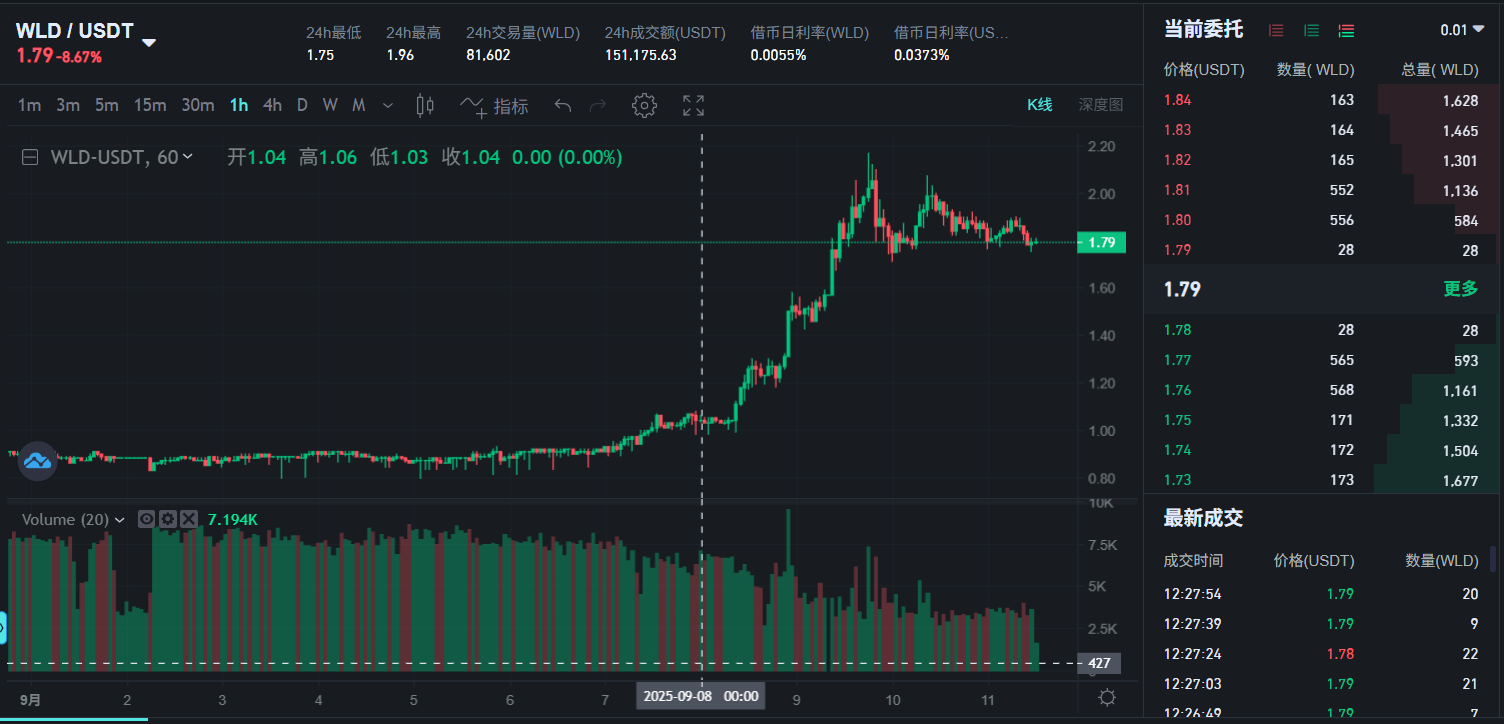Switch to the 深度图 depth chart tab

tap(1100, 105)
